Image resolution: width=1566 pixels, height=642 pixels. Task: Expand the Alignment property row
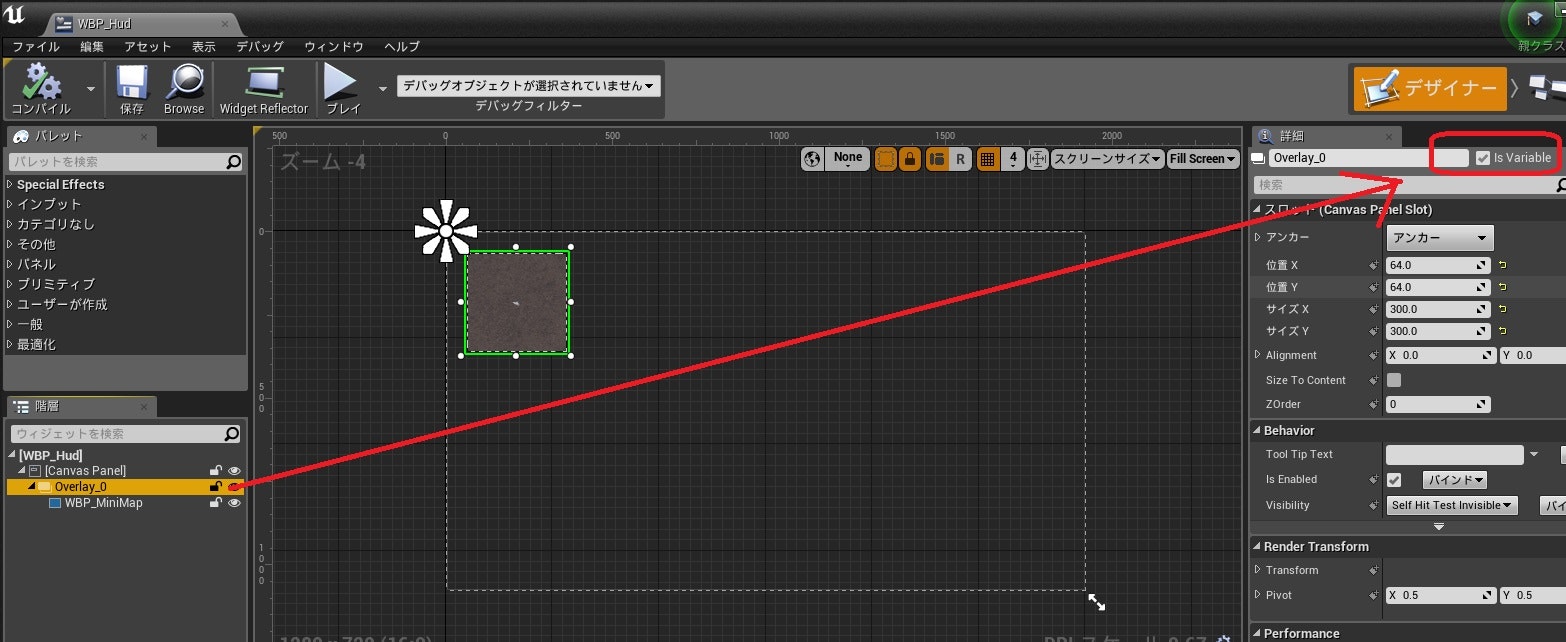pyautogui.click(x=1258, y=355)
